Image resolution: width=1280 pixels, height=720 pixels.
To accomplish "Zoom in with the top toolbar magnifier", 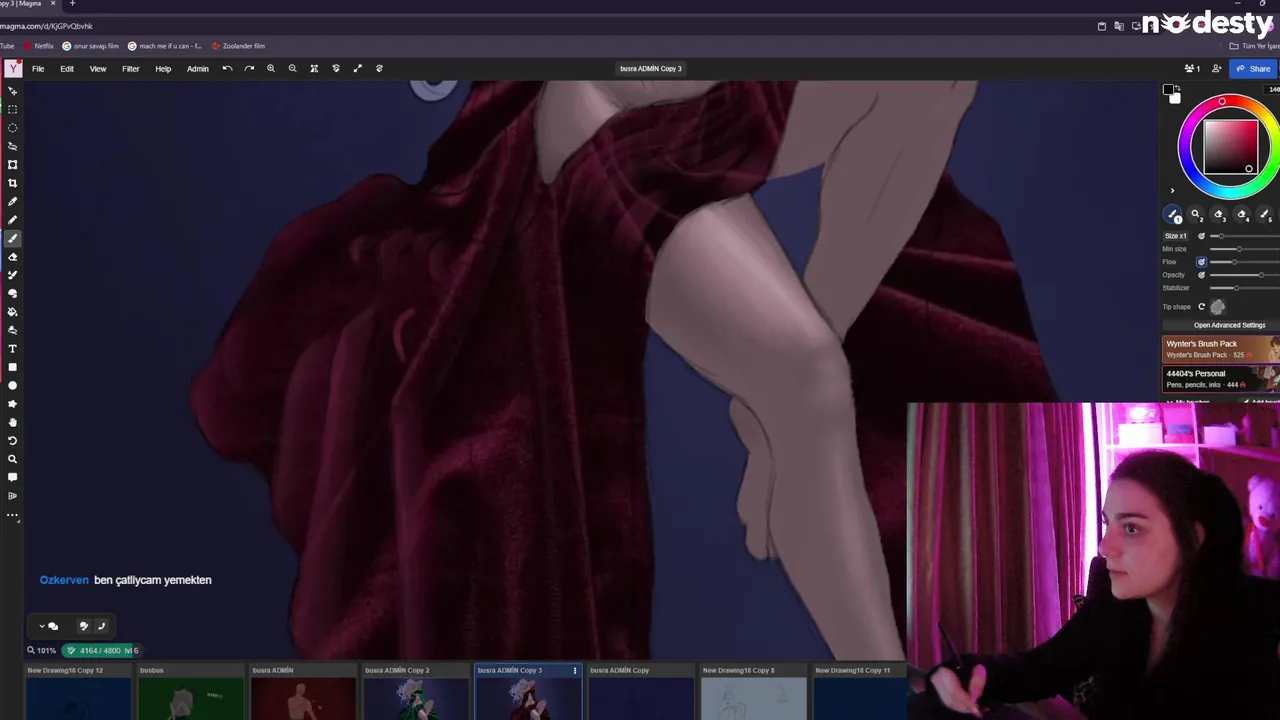I will pos(271,68).
